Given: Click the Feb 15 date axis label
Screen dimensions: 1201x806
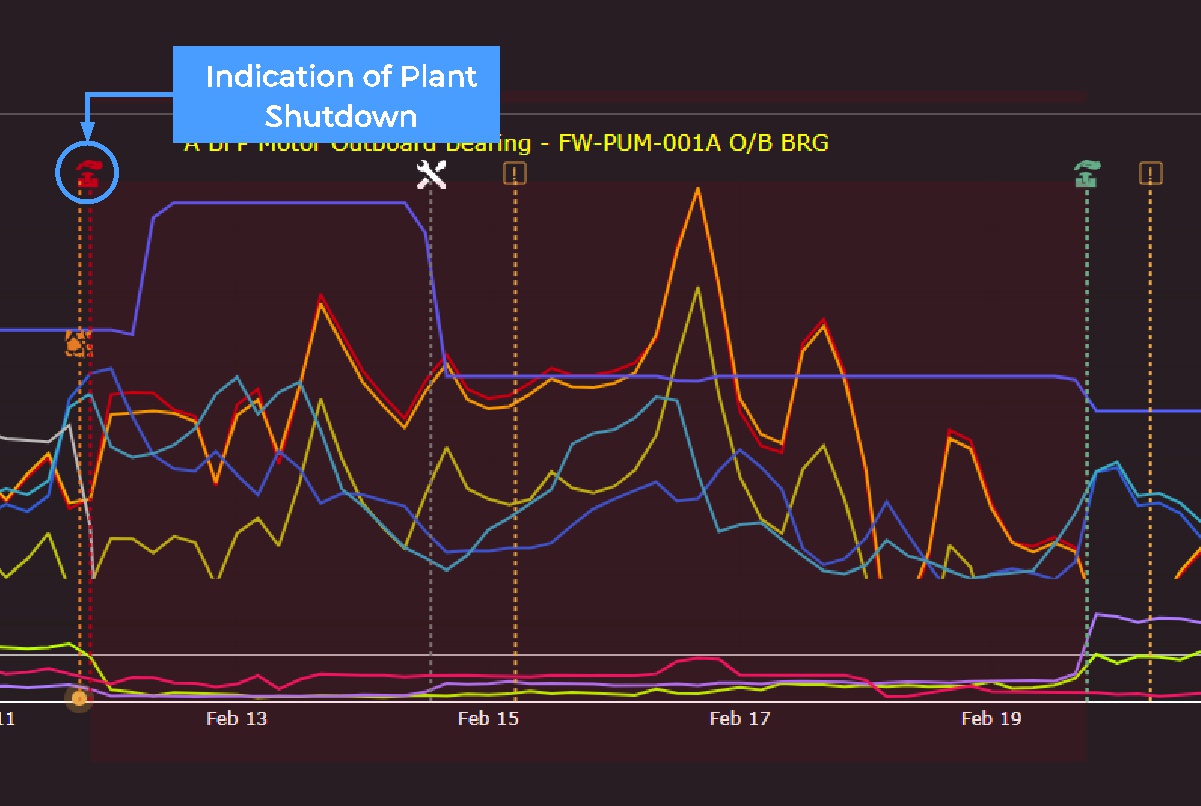Looking at the screenshot, I should 489,718.
